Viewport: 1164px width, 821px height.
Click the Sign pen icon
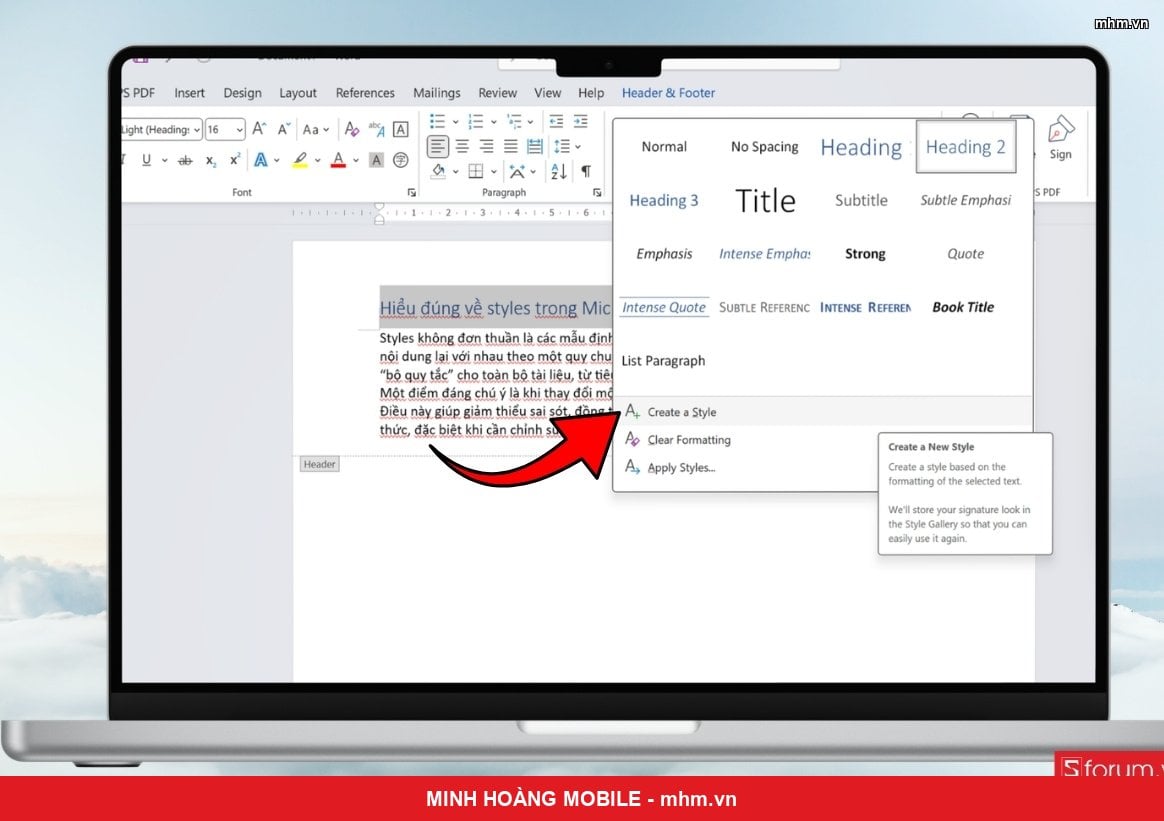[1060, 130]
